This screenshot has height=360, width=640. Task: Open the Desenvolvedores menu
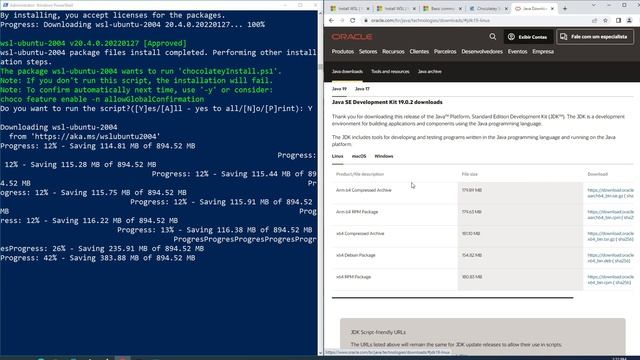482,52
